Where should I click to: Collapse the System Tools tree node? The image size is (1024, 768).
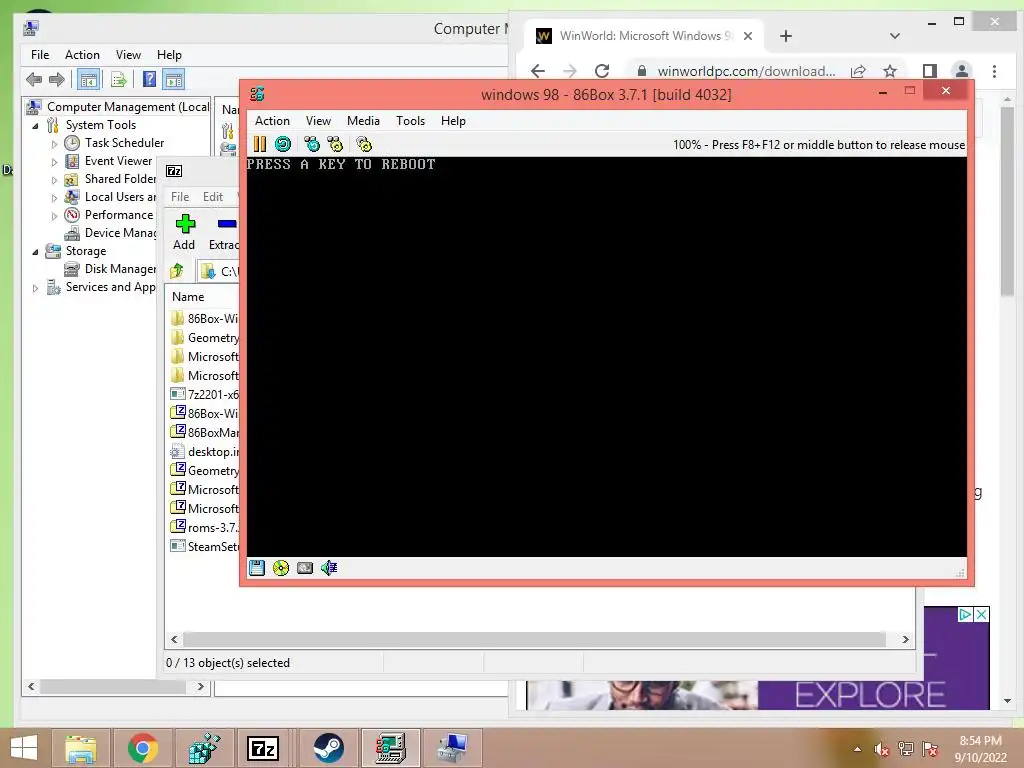point(35,125)
